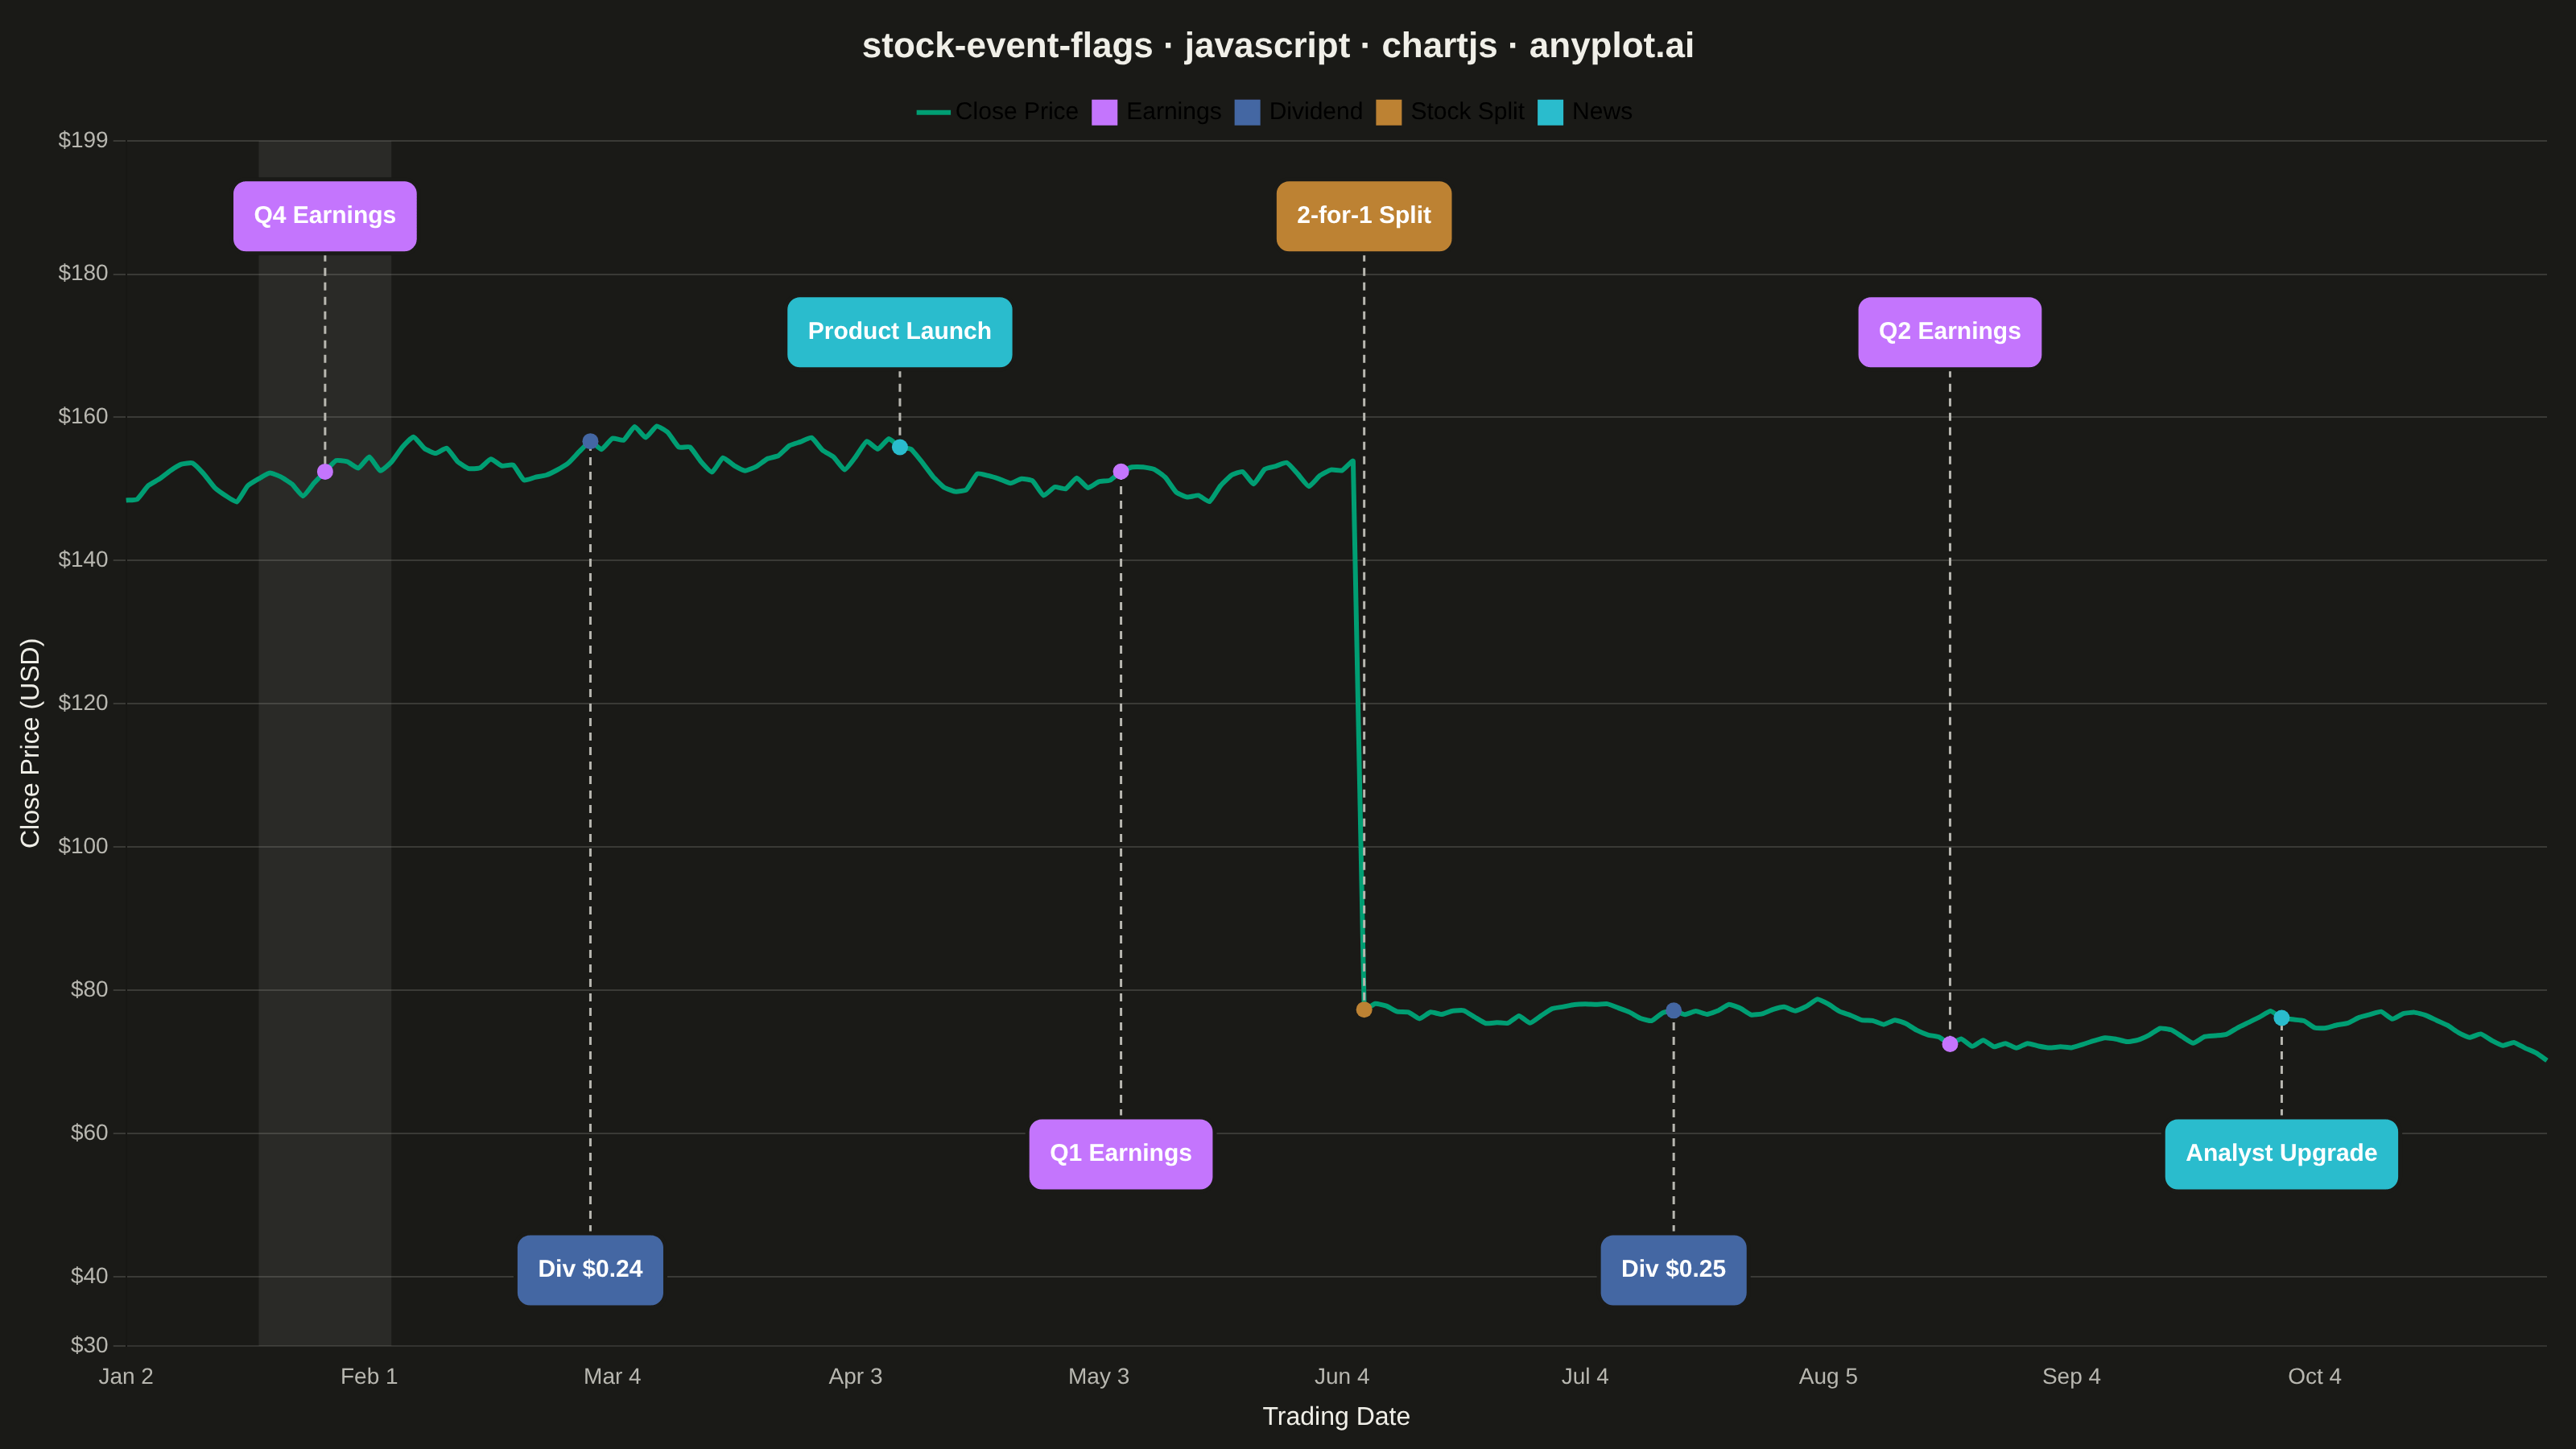
Task: Select the Q4 Earnings event flag
Action: (325, 216)
